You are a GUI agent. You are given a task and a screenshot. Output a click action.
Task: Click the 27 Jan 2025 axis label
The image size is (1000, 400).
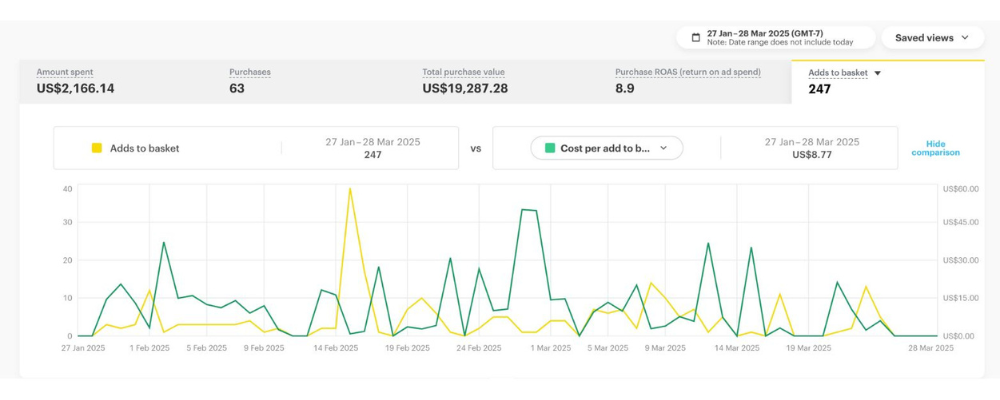coord(82,348)
